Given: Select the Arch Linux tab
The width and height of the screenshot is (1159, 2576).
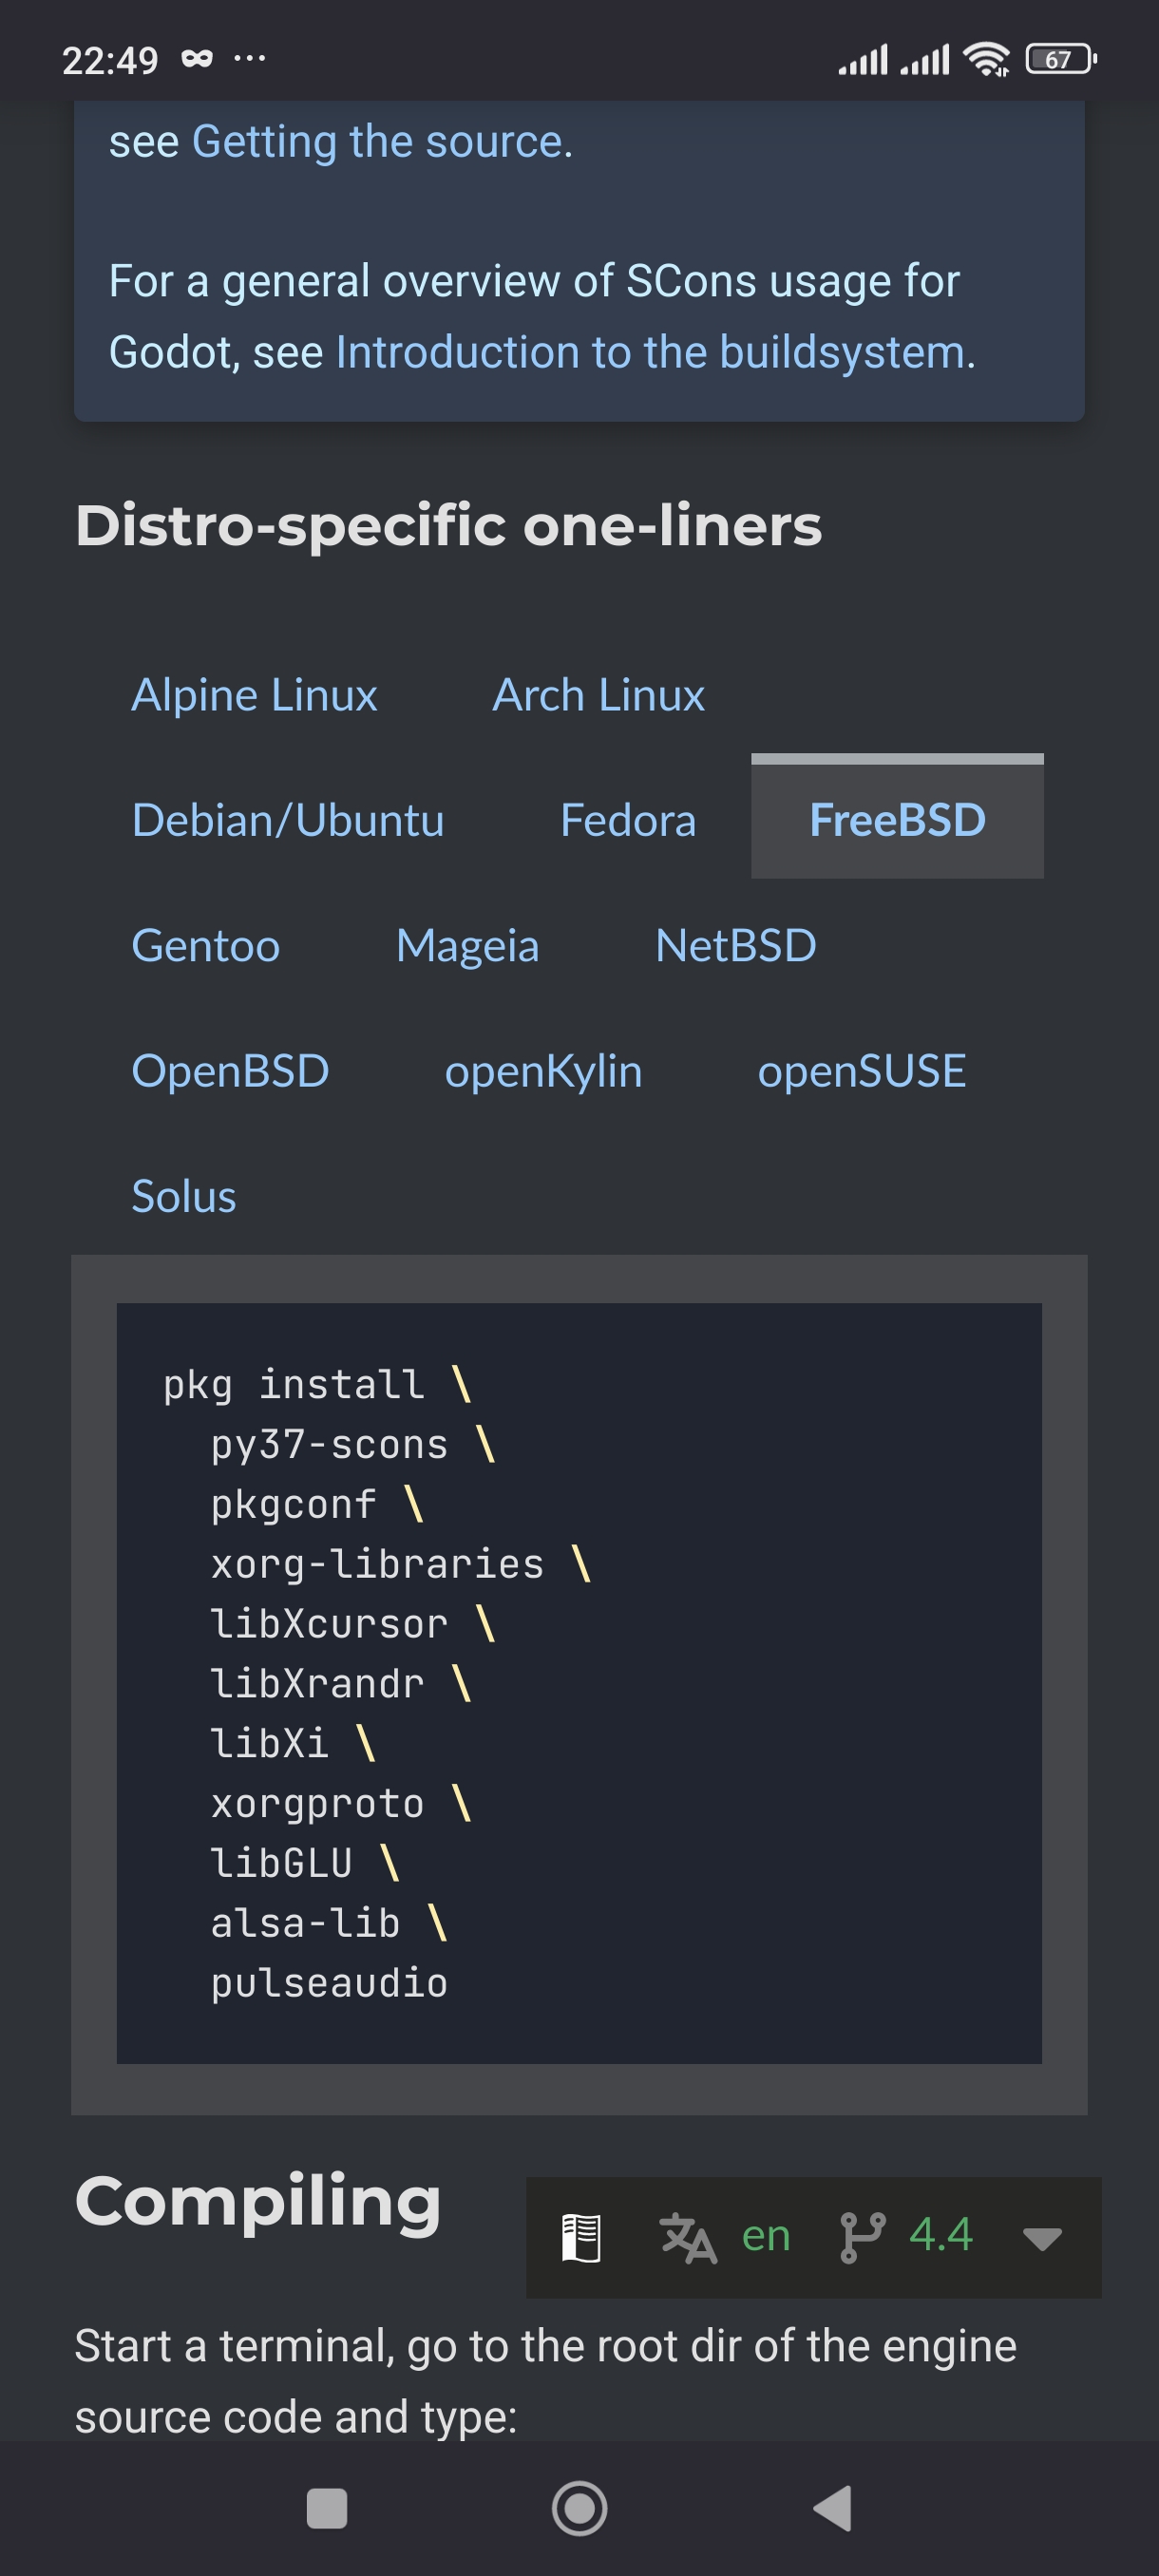Looking at the screenshot, I should (x=598, y=695).
